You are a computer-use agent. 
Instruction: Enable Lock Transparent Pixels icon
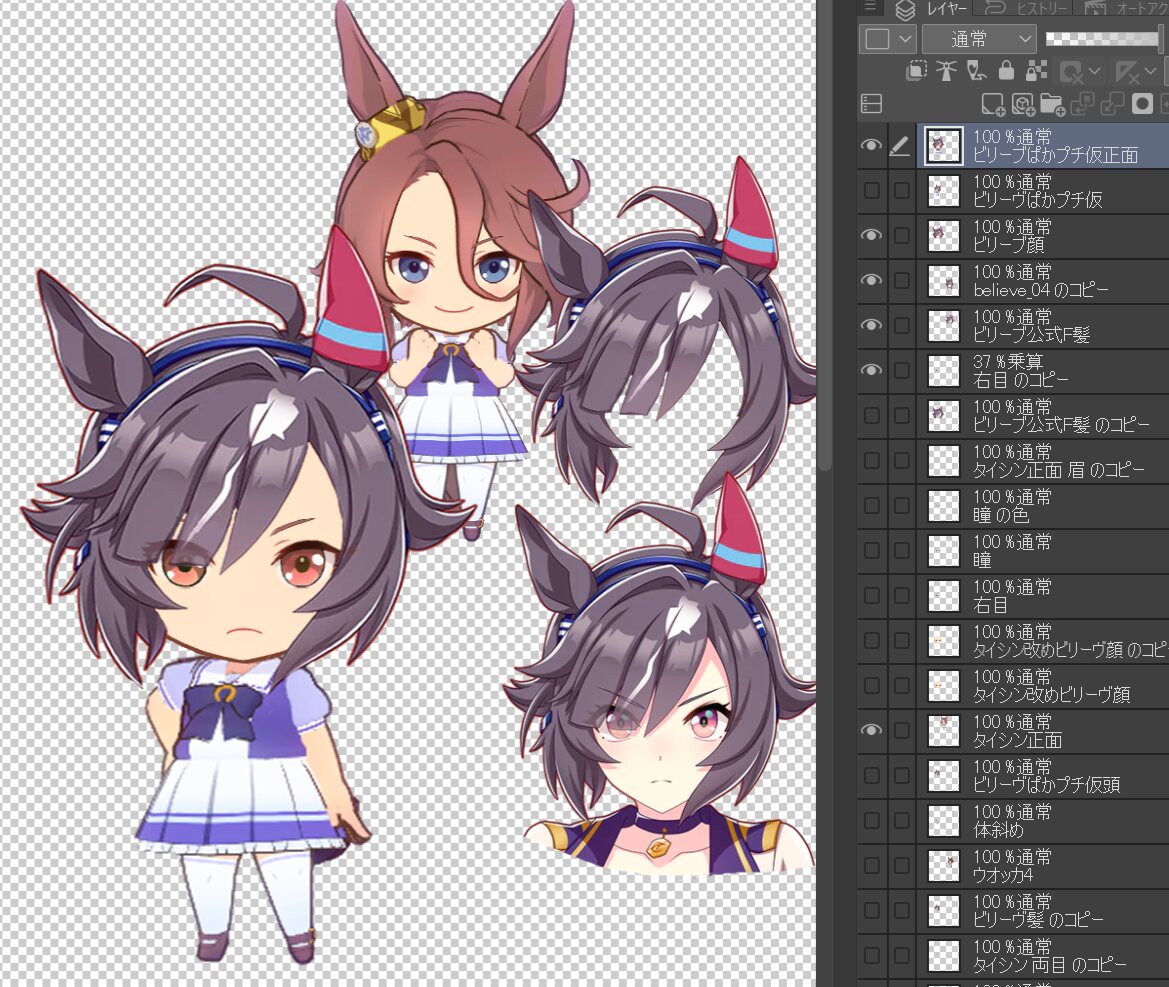pos(1036,71)
